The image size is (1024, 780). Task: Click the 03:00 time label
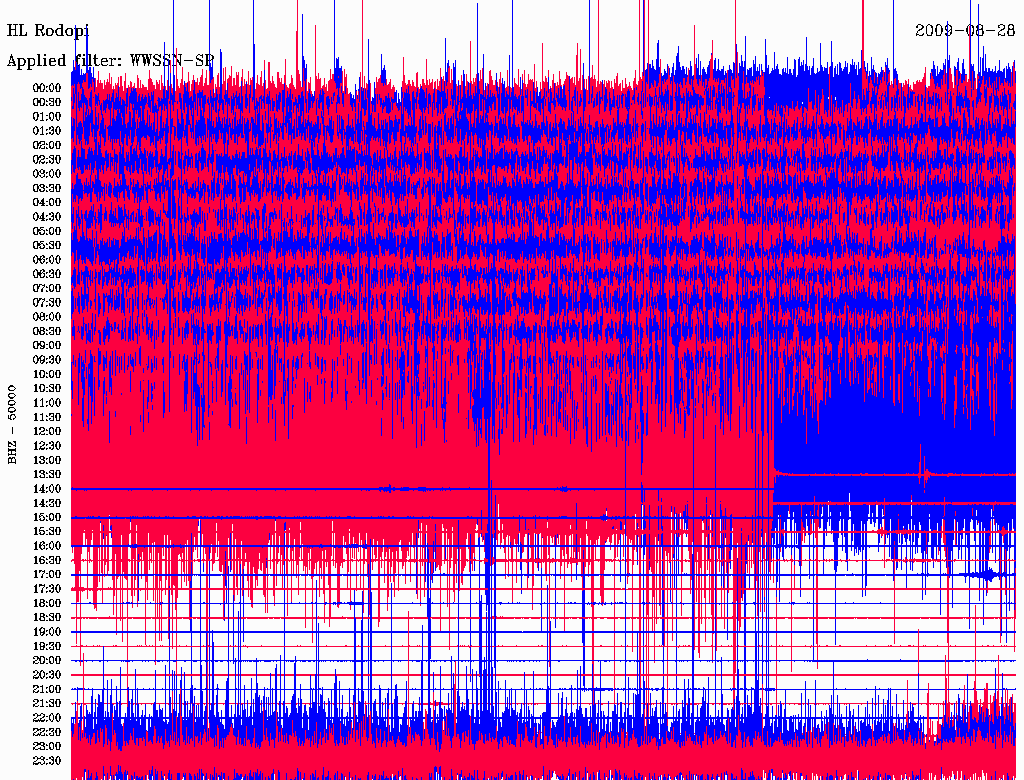[47, 174]
